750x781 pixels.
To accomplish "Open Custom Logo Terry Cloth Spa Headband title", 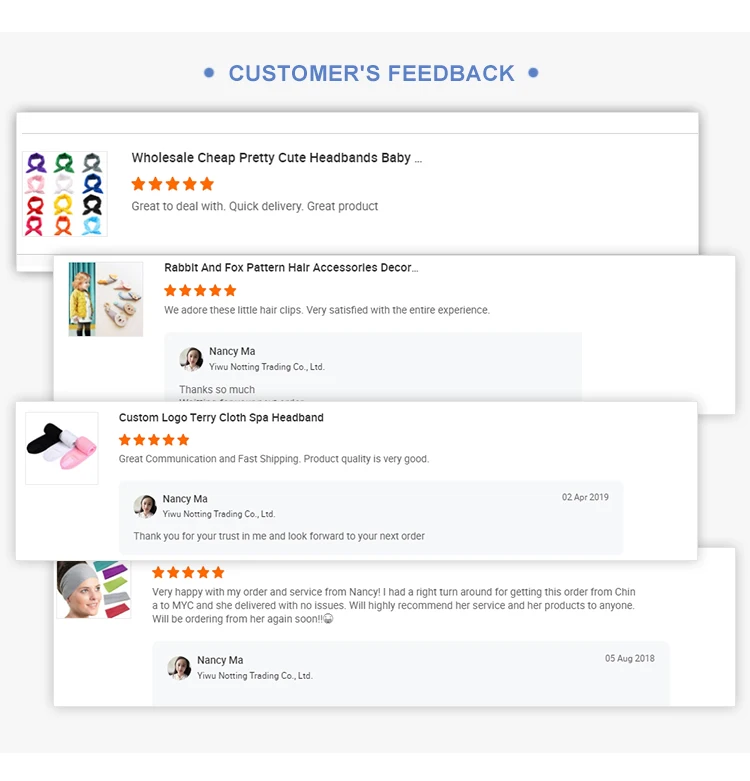I will pos(221,418).
